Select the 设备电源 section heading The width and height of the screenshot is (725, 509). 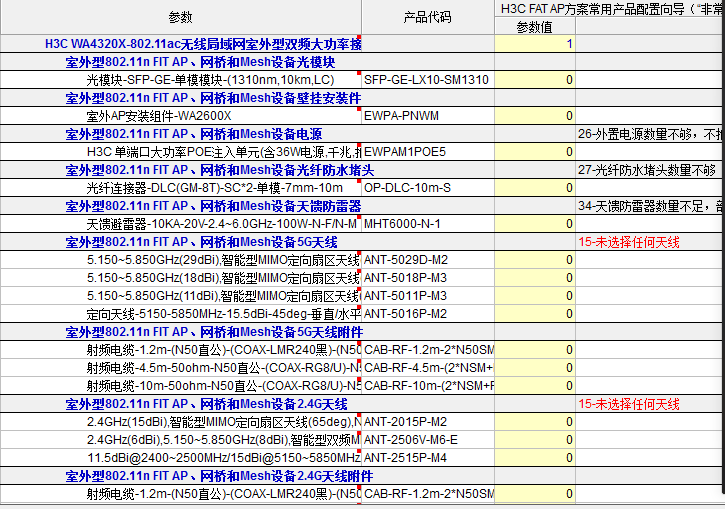click(194, 134)
